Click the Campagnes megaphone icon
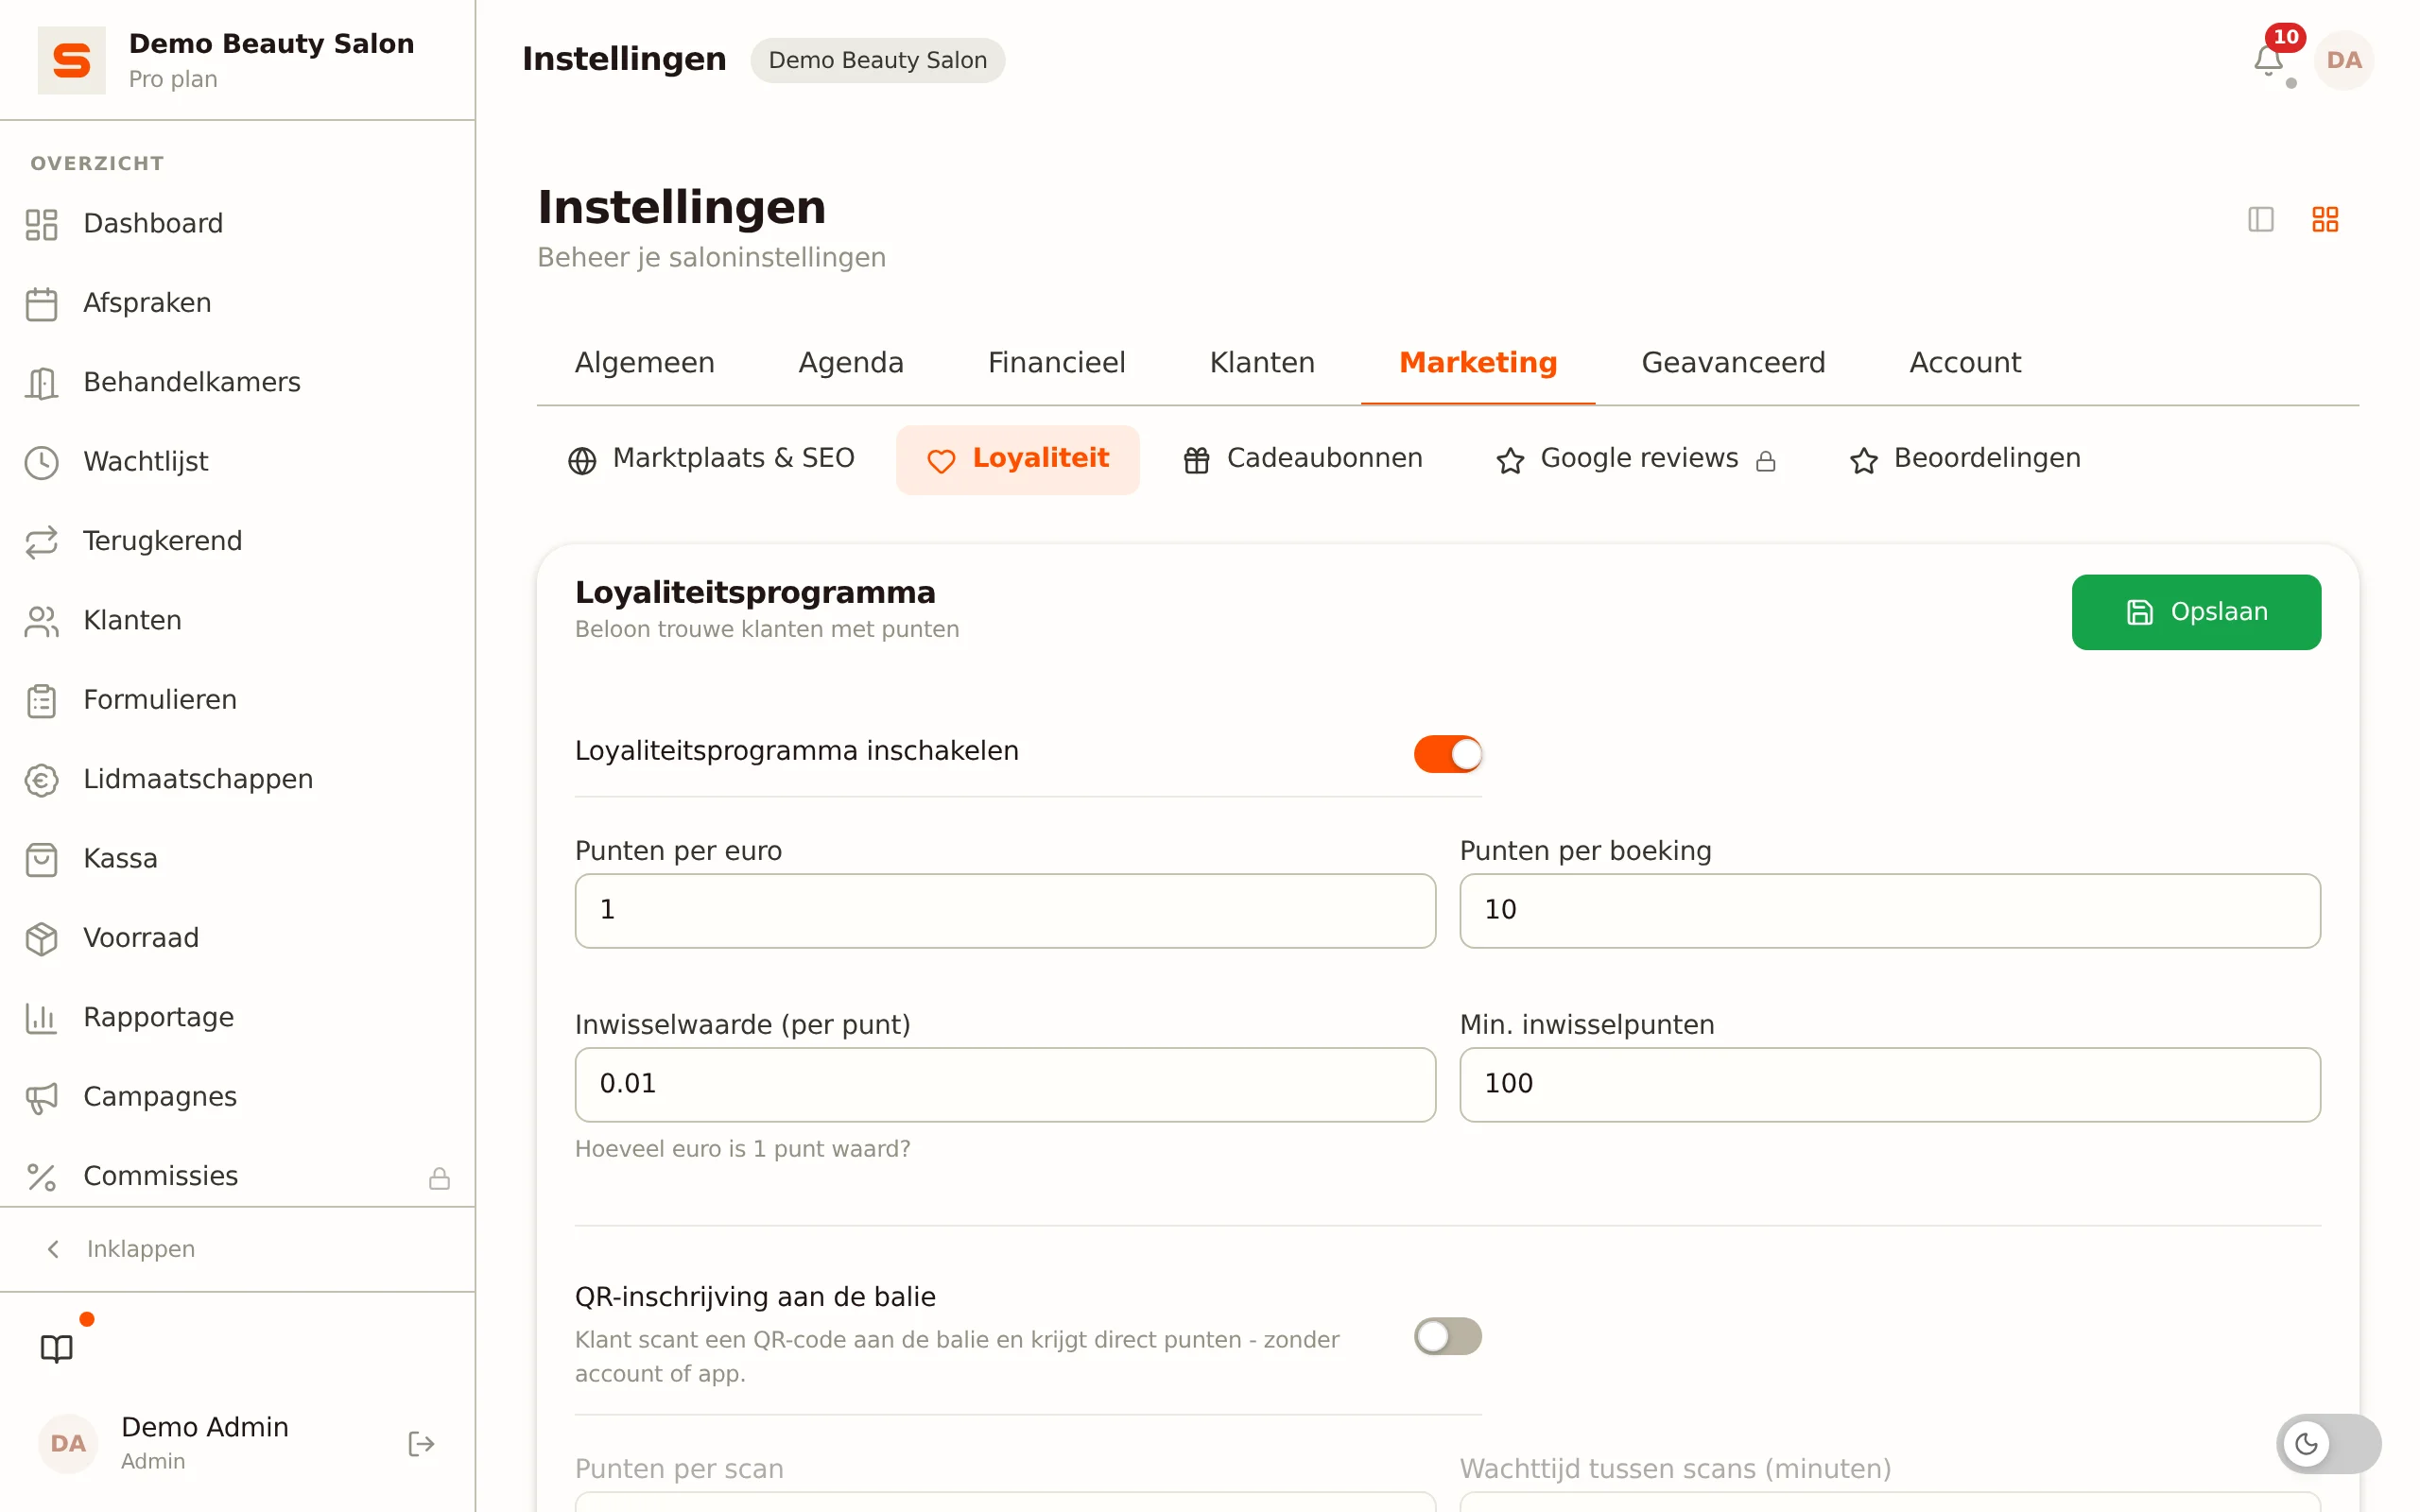 41,1098
